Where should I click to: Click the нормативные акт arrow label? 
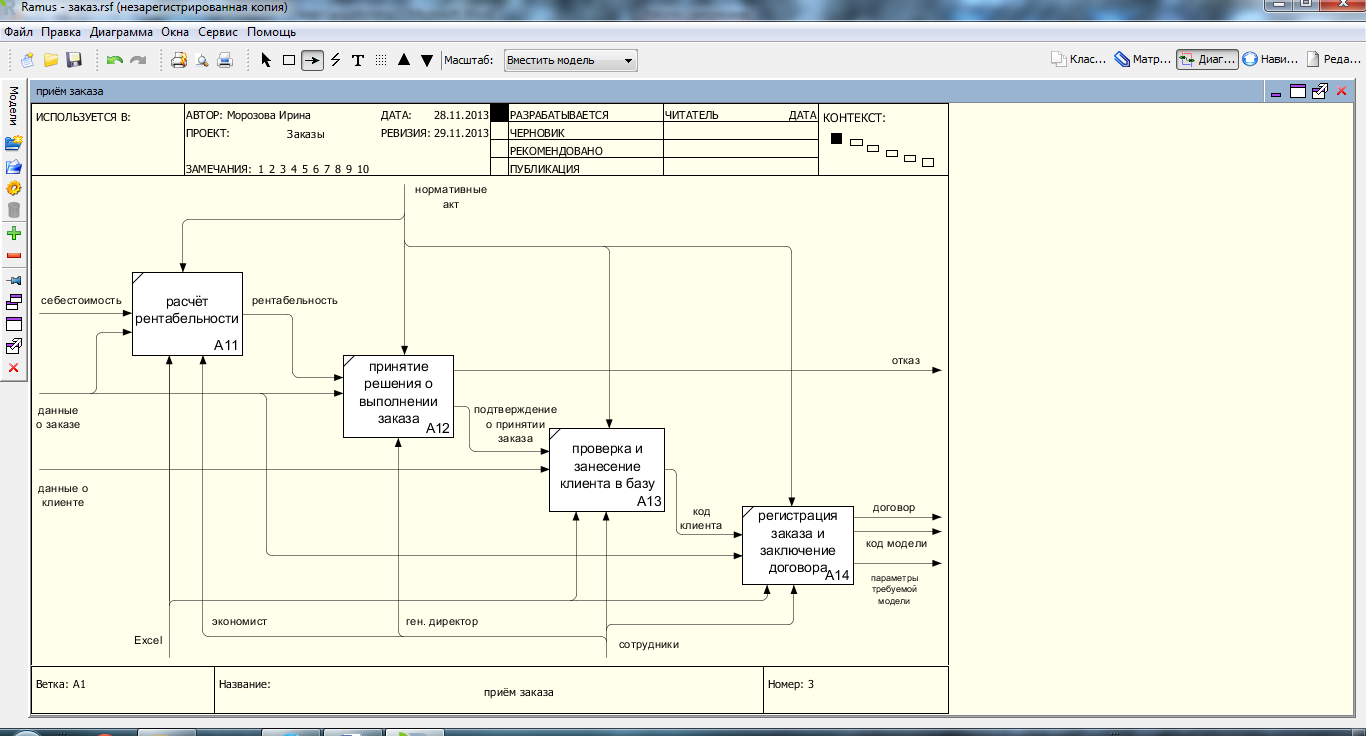click(451, 196)
